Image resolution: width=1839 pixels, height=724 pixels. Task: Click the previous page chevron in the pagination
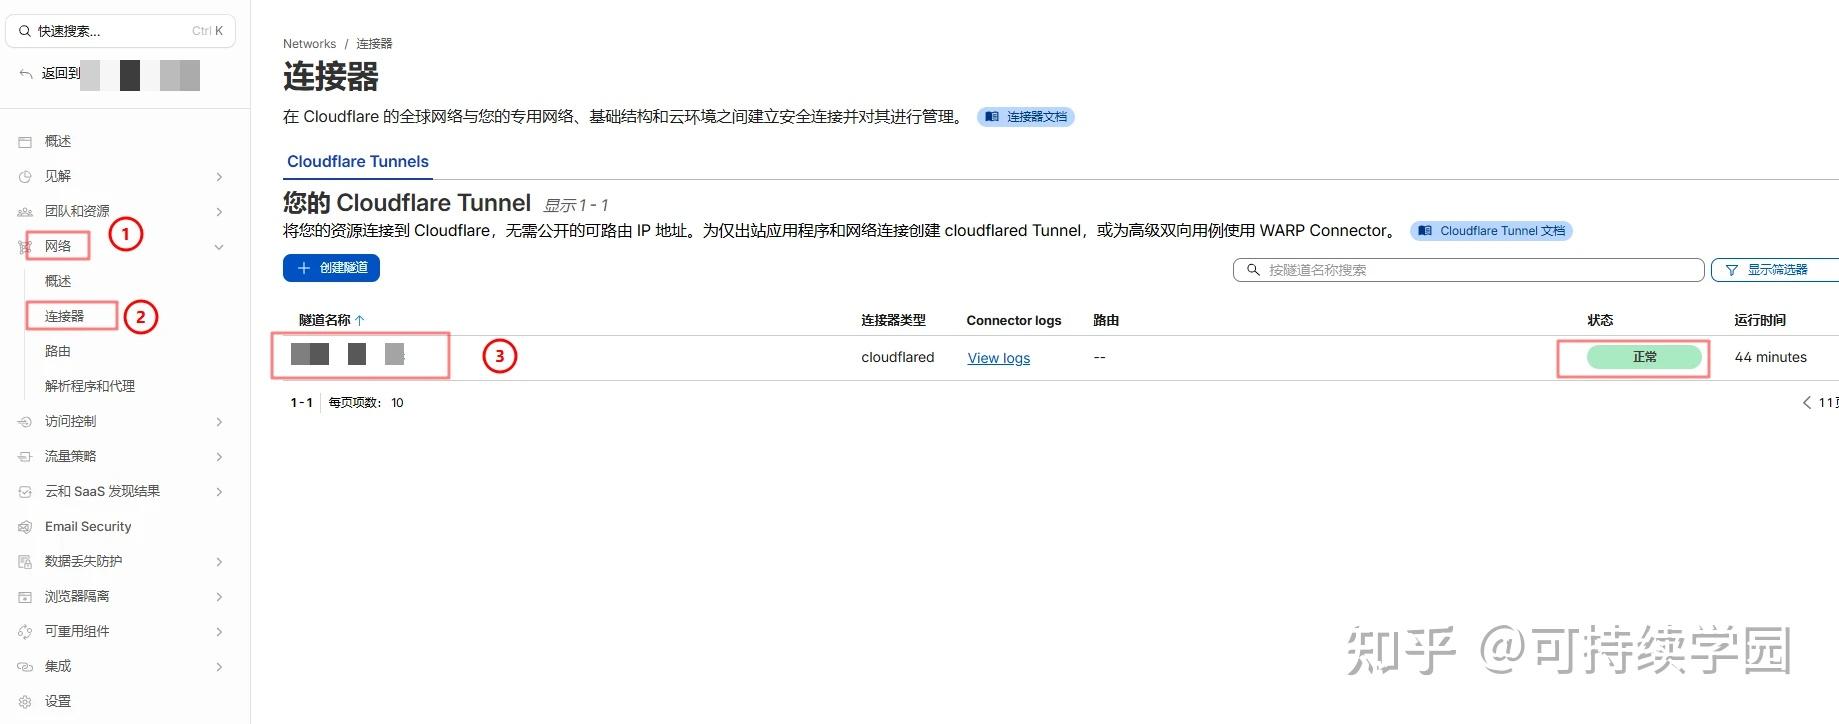[x=1806, y=403]
